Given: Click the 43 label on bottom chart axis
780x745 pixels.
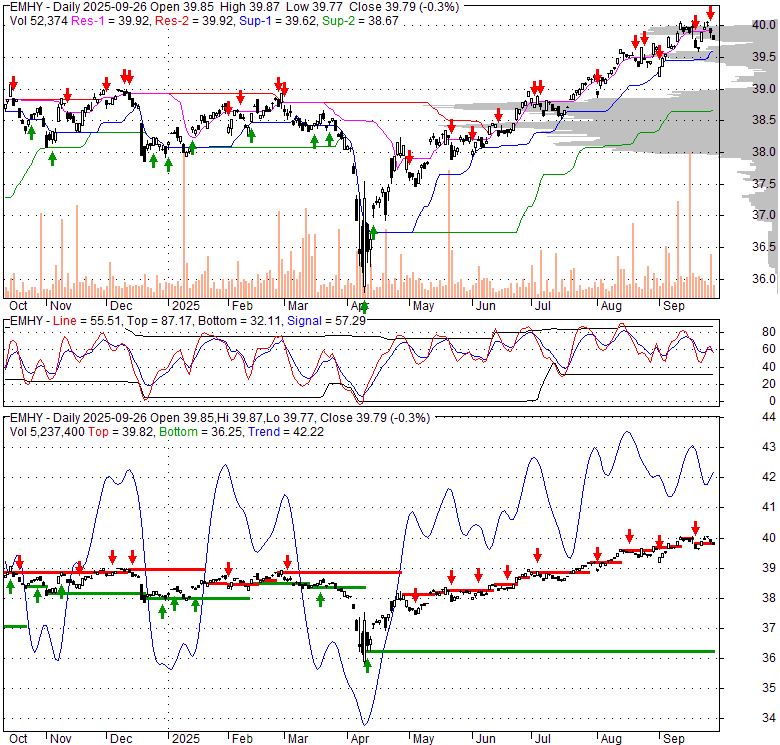Looking at the screenshot, I should click(769, 447).
